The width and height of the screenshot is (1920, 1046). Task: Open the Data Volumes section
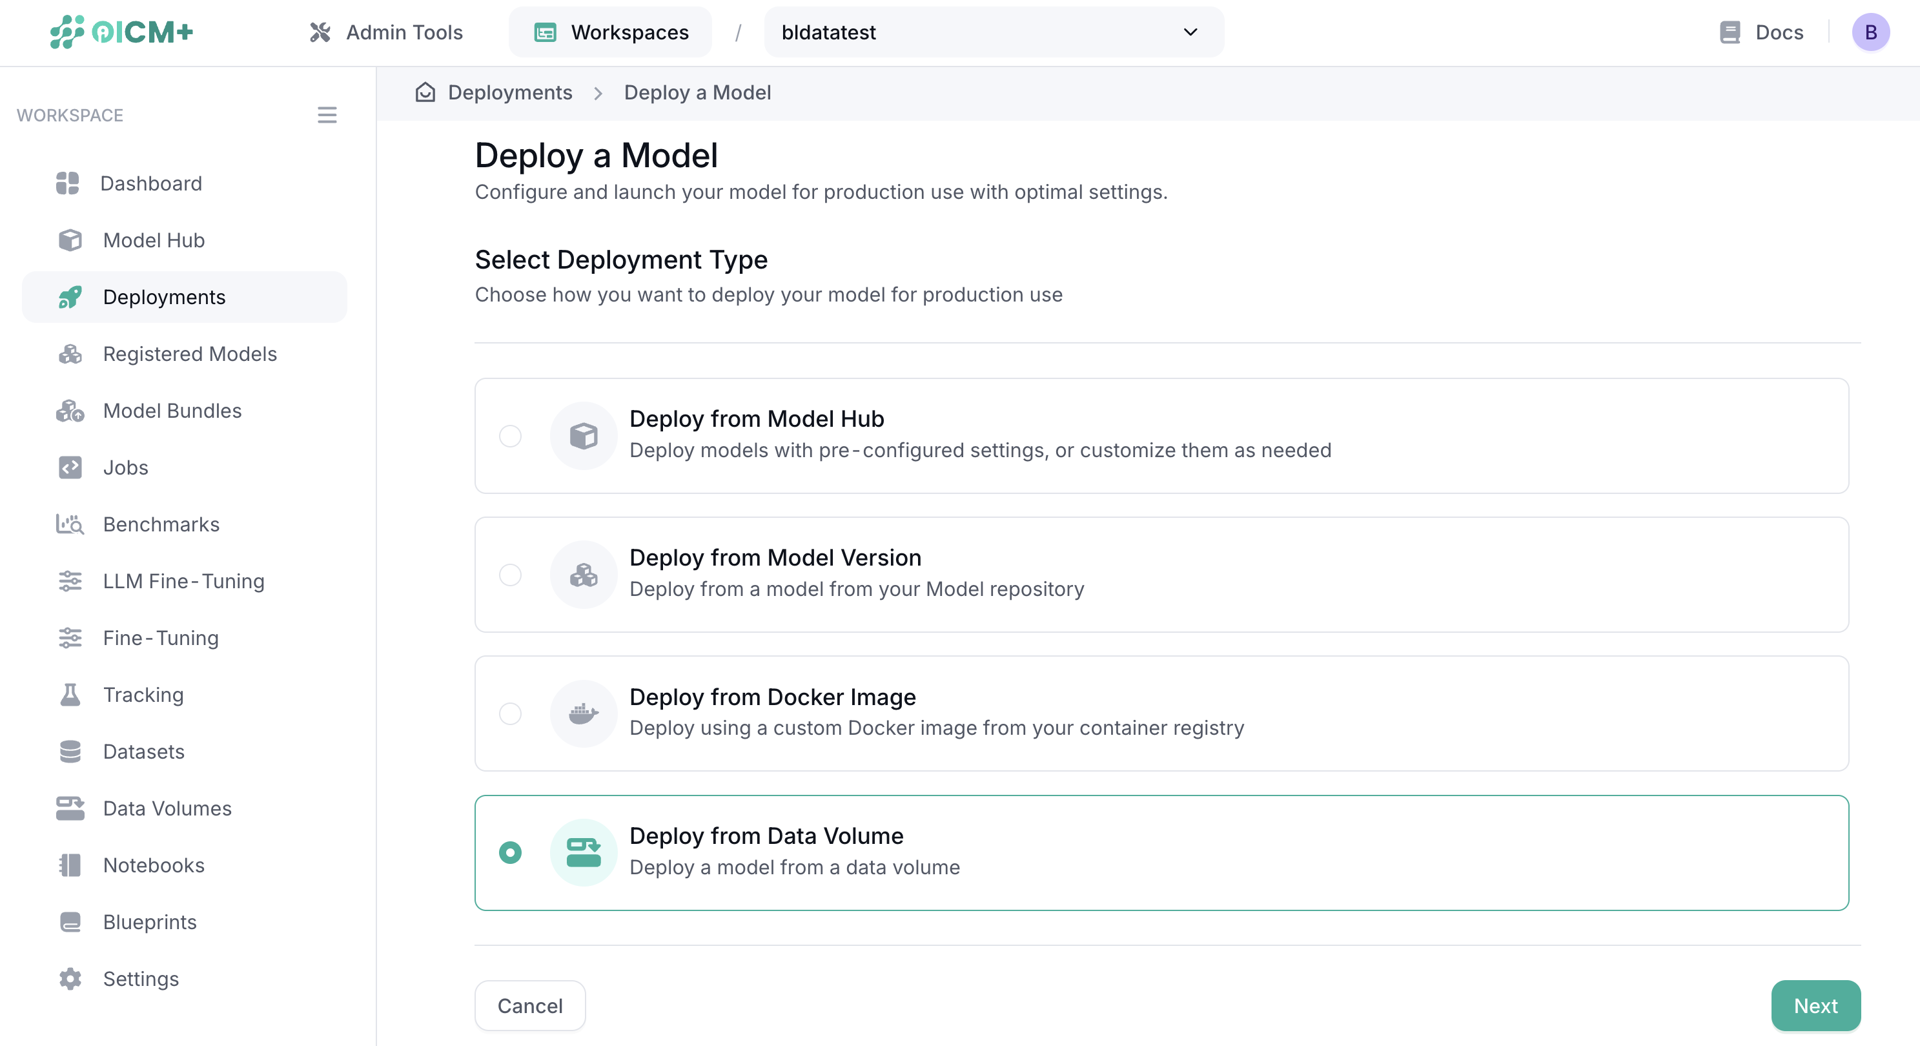(x=167, y=808)
